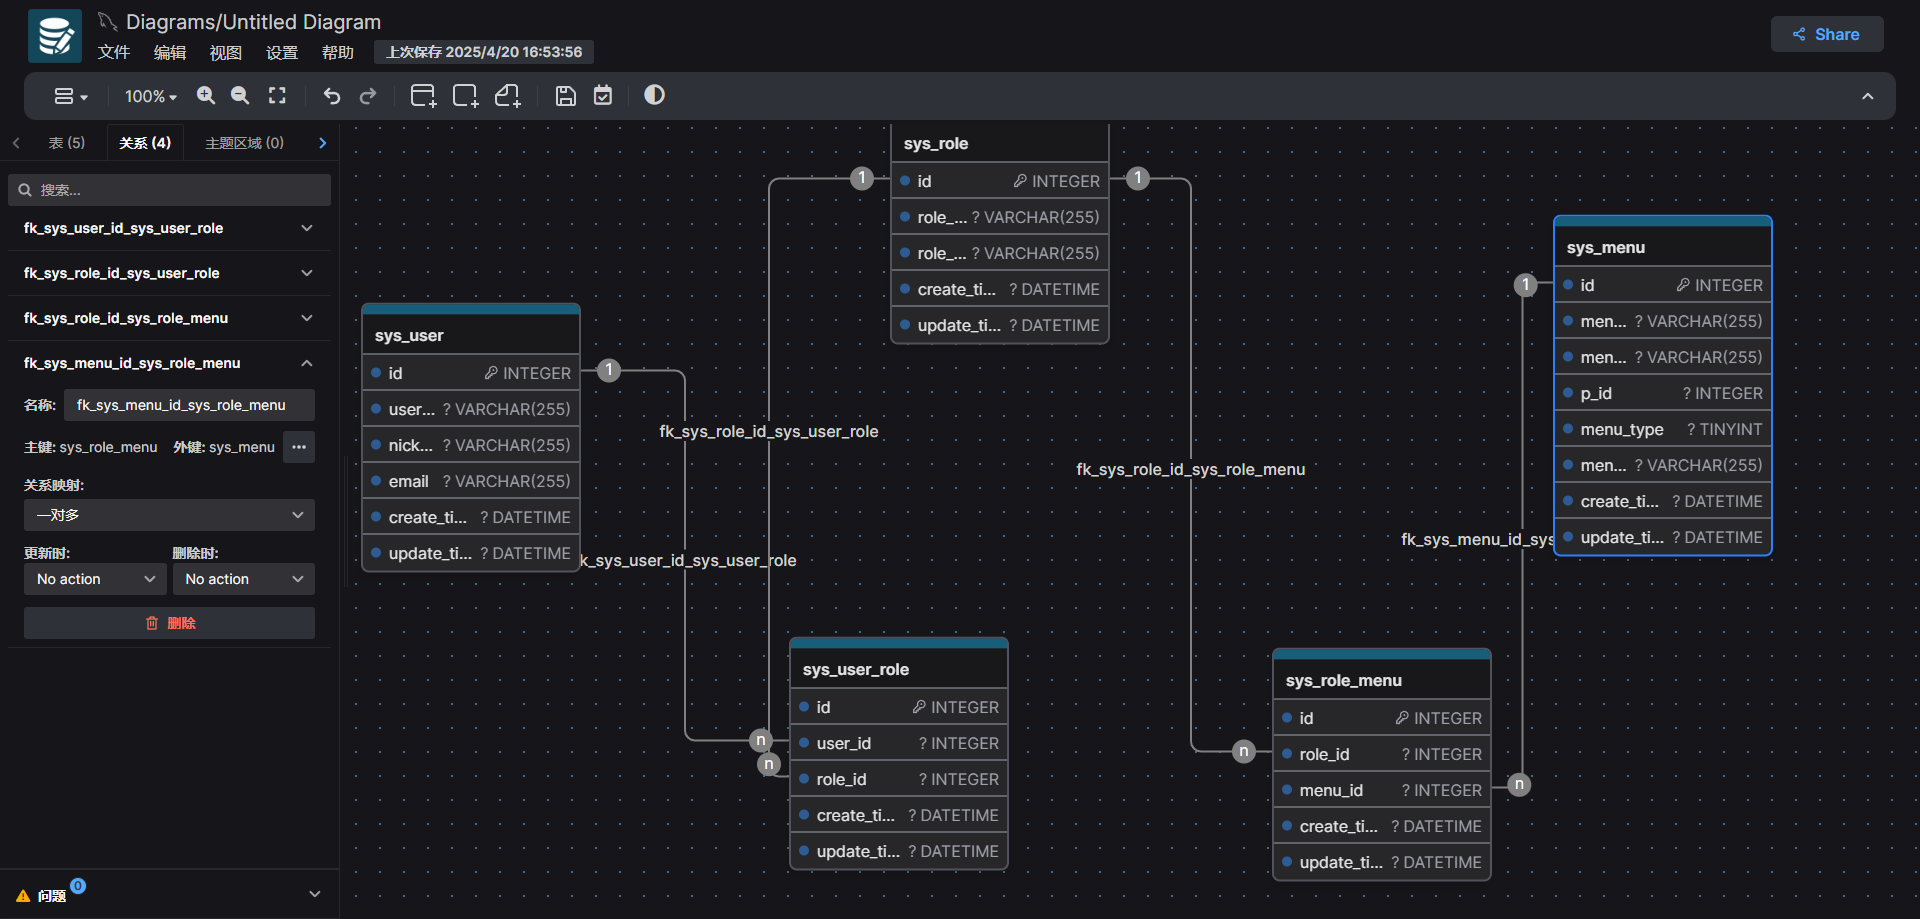Click the zoom in magnifier icon
The image size is (1920, 919).
coord(206,95)
